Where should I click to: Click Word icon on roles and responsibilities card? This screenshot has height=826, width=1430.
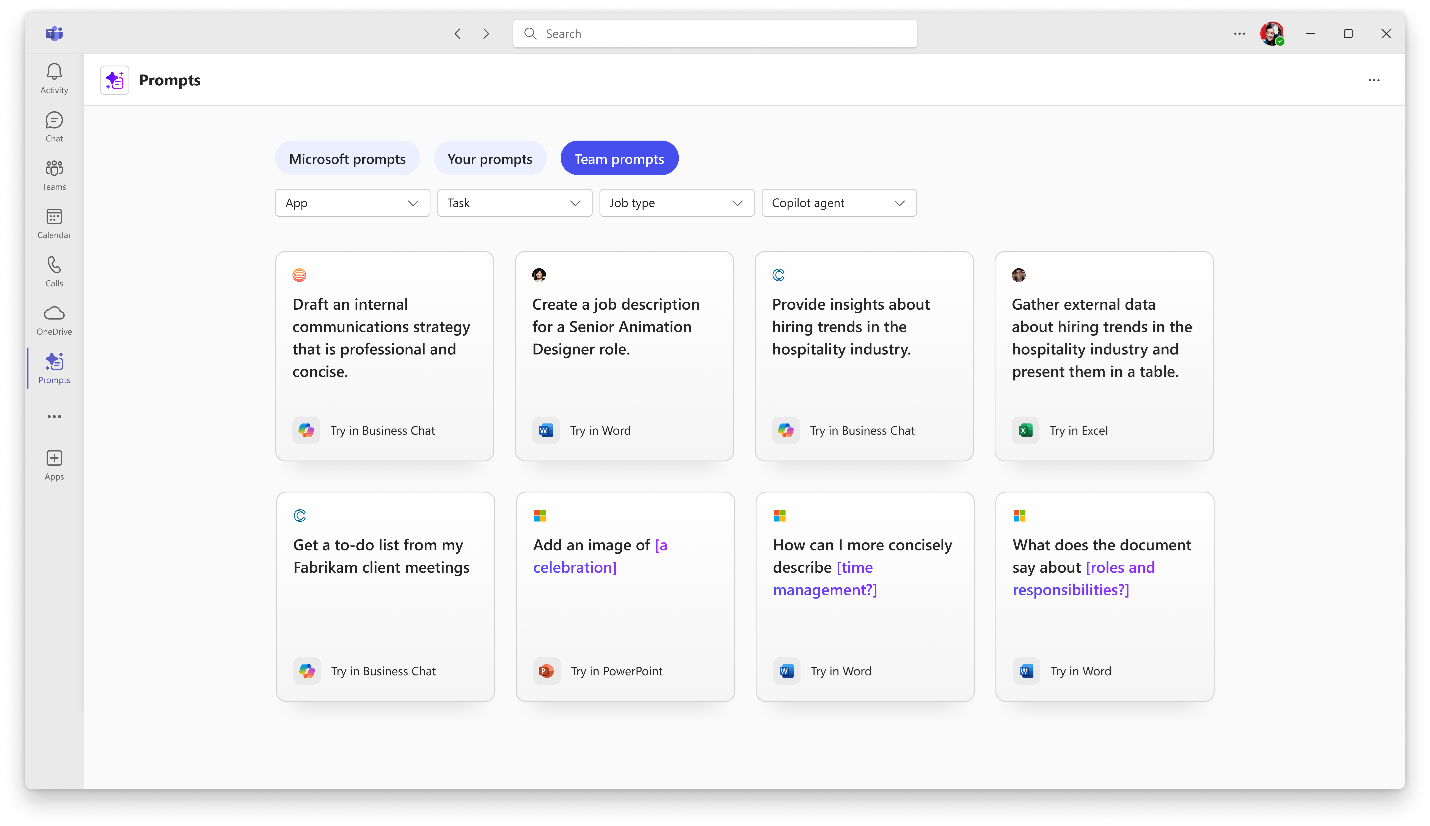[x=1026, y=671]
